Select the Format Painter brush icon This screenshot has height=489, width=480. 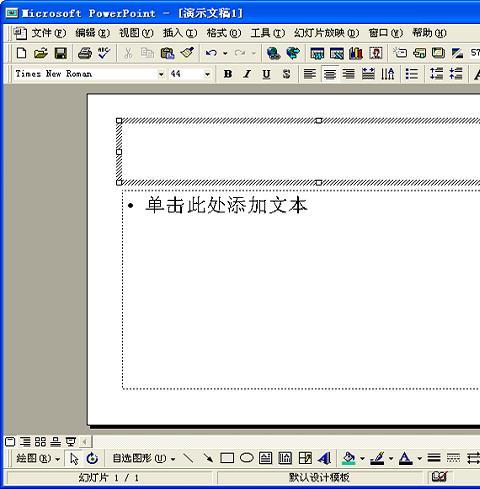coord(187,53)
